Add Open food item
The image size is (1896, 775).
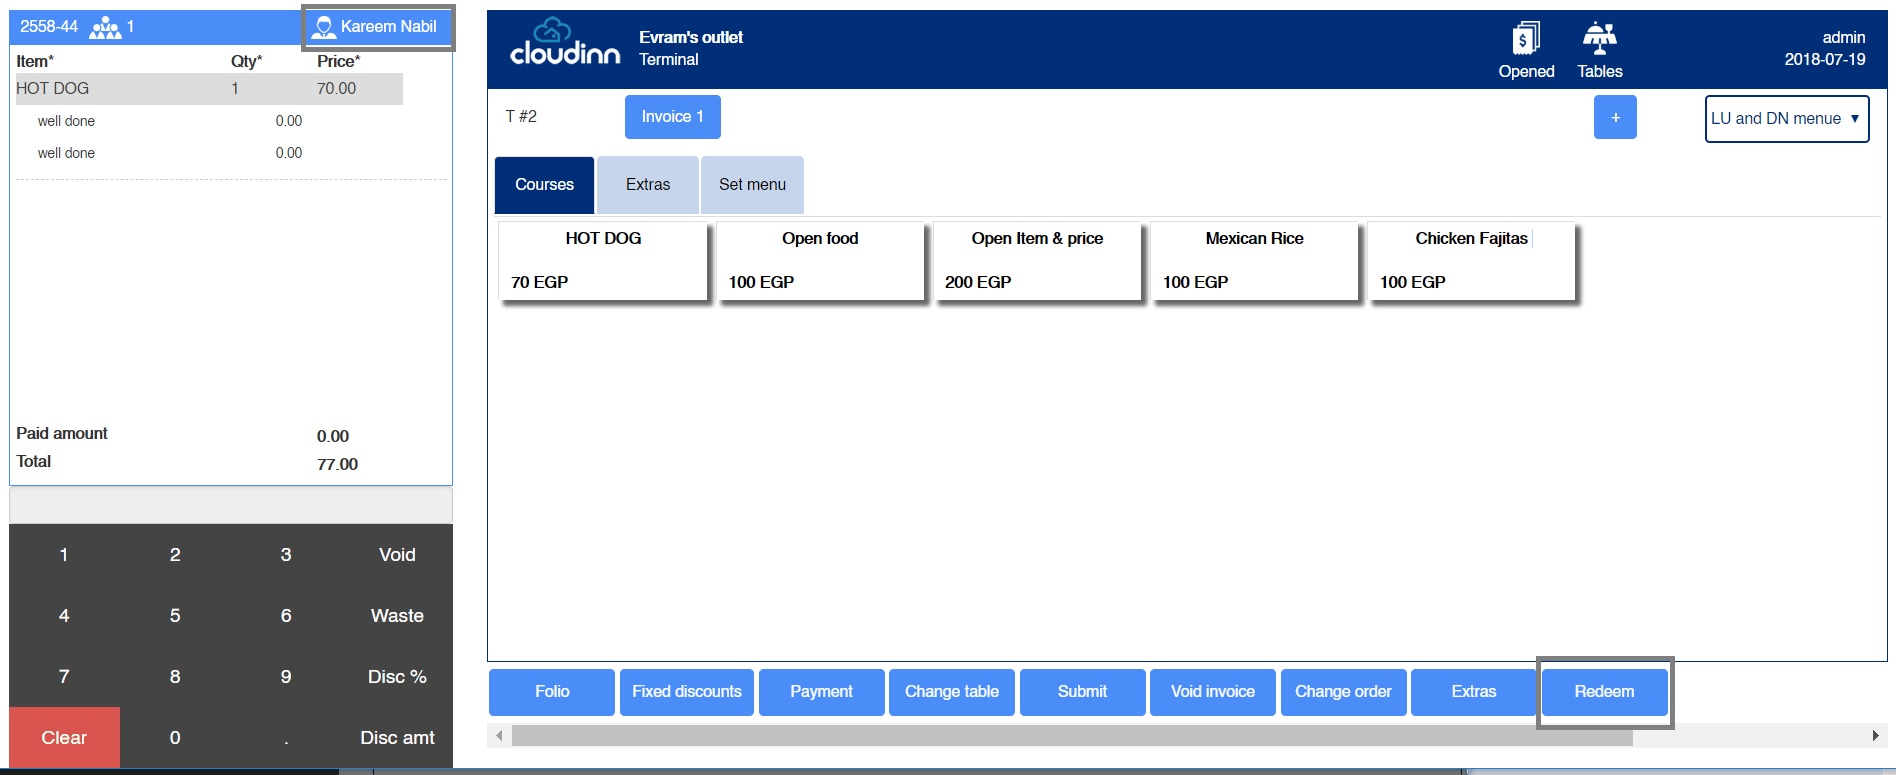[x=820, y=260]
